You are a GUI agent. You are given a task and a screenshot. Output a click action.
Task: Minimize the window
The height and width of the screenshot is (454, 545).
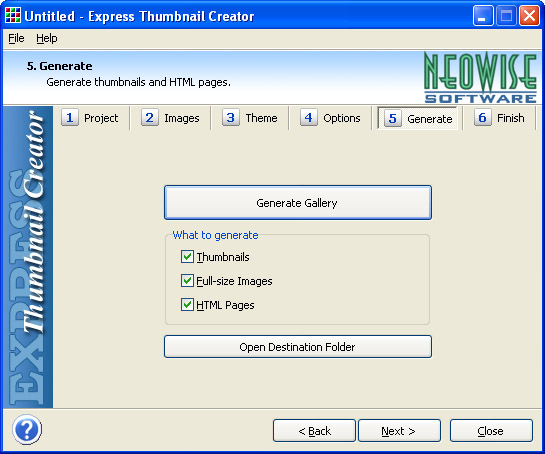483,16
